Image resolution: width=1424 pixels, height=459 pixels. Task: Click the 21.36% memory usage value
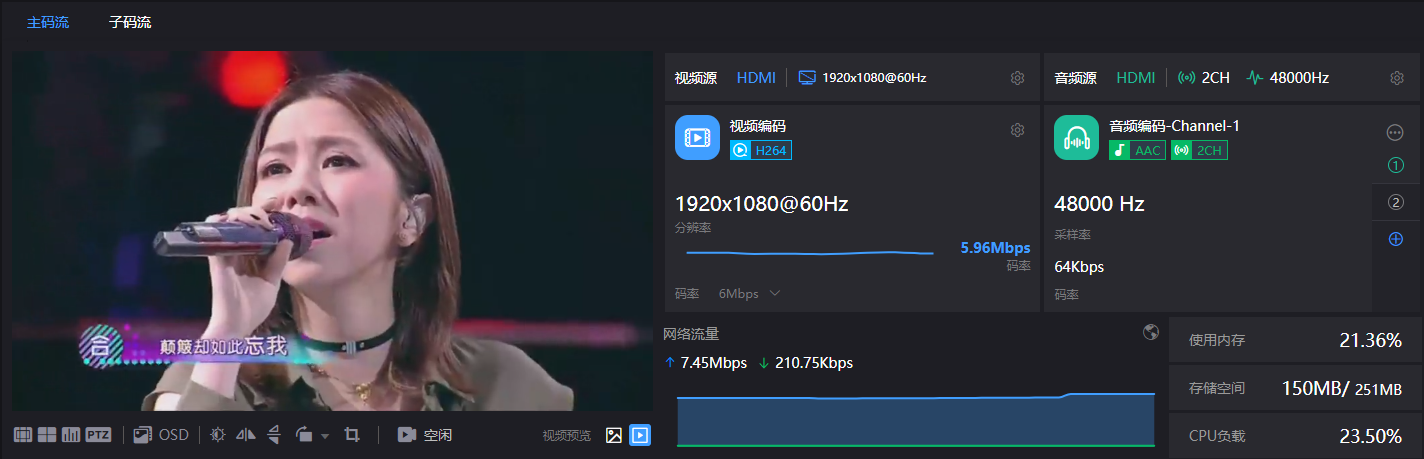point(1370,340)
